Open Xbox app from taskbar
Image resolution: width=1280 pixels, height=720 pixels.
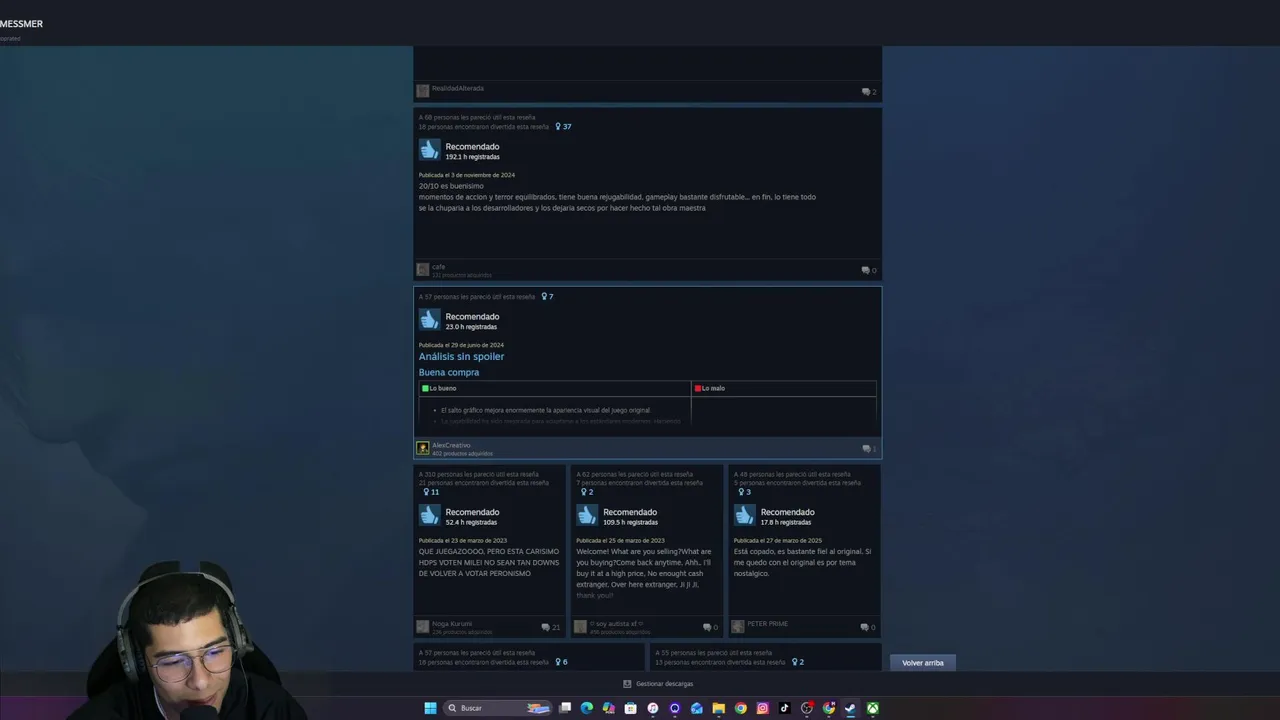[x=873, y=708]
